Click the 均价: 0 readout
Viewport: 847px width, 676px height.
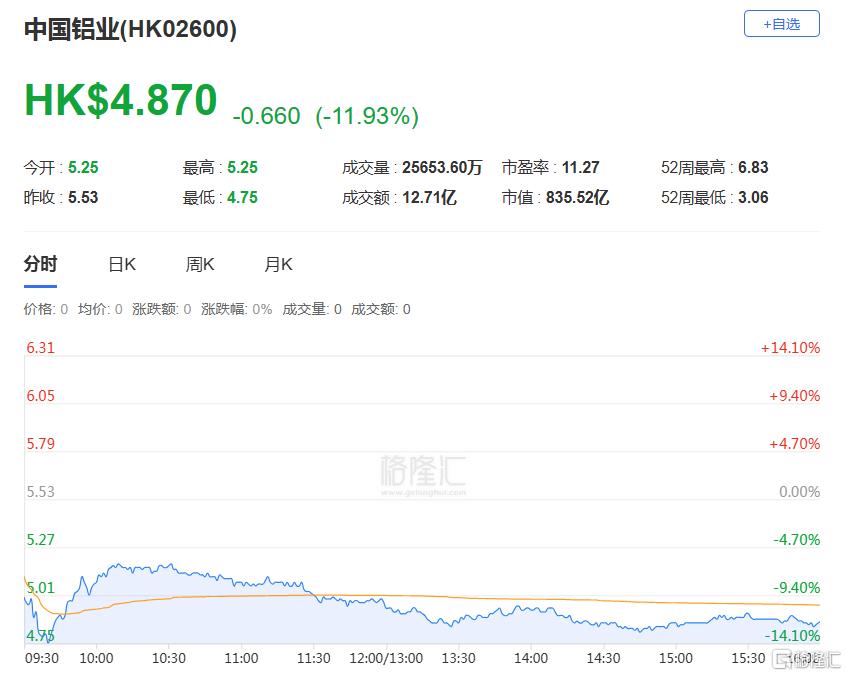[100, 309]
